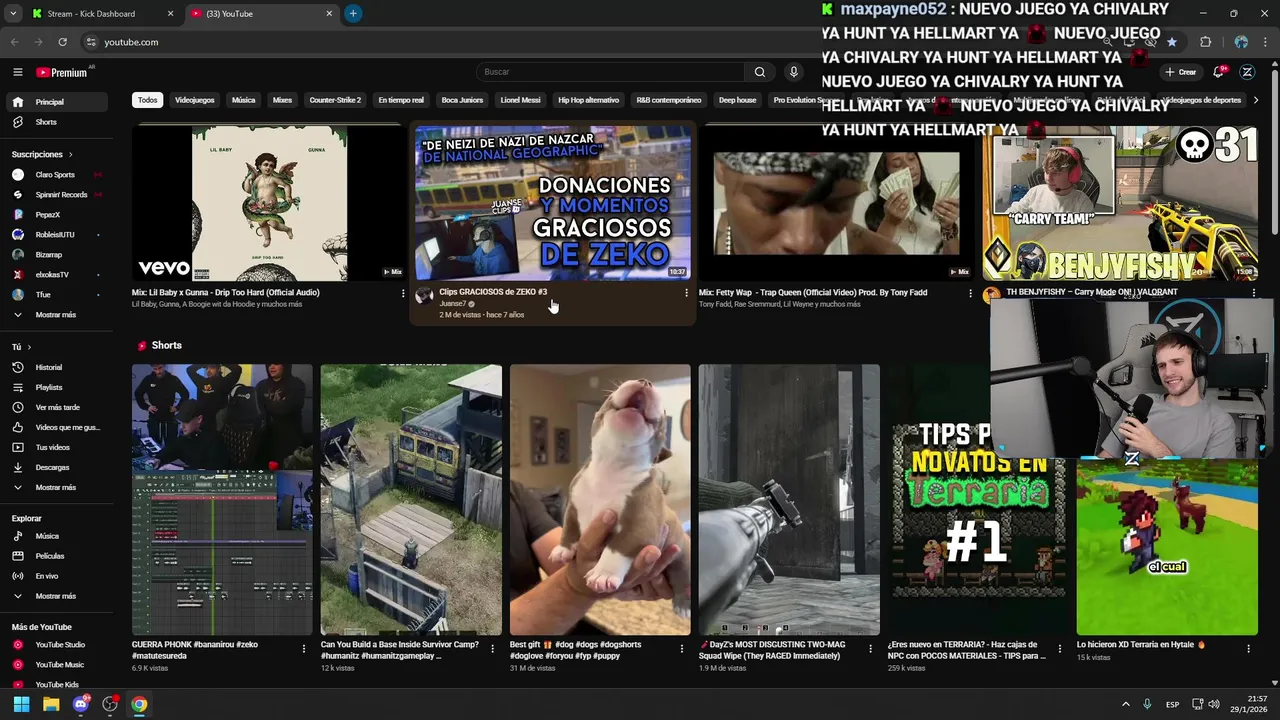Open a new browser tab

click(353, 13)
